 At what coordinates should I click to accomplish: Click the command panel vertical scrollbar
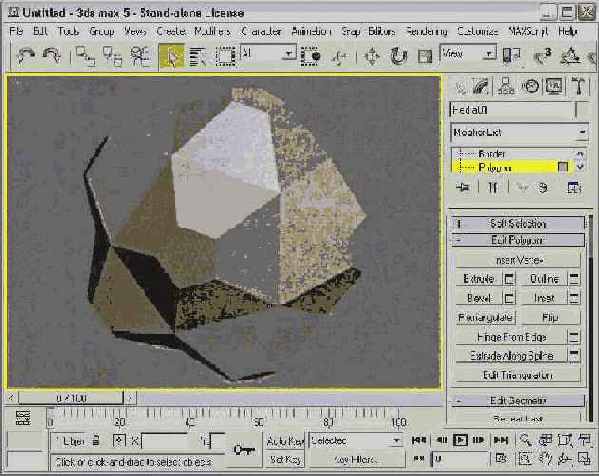point(591,317)
